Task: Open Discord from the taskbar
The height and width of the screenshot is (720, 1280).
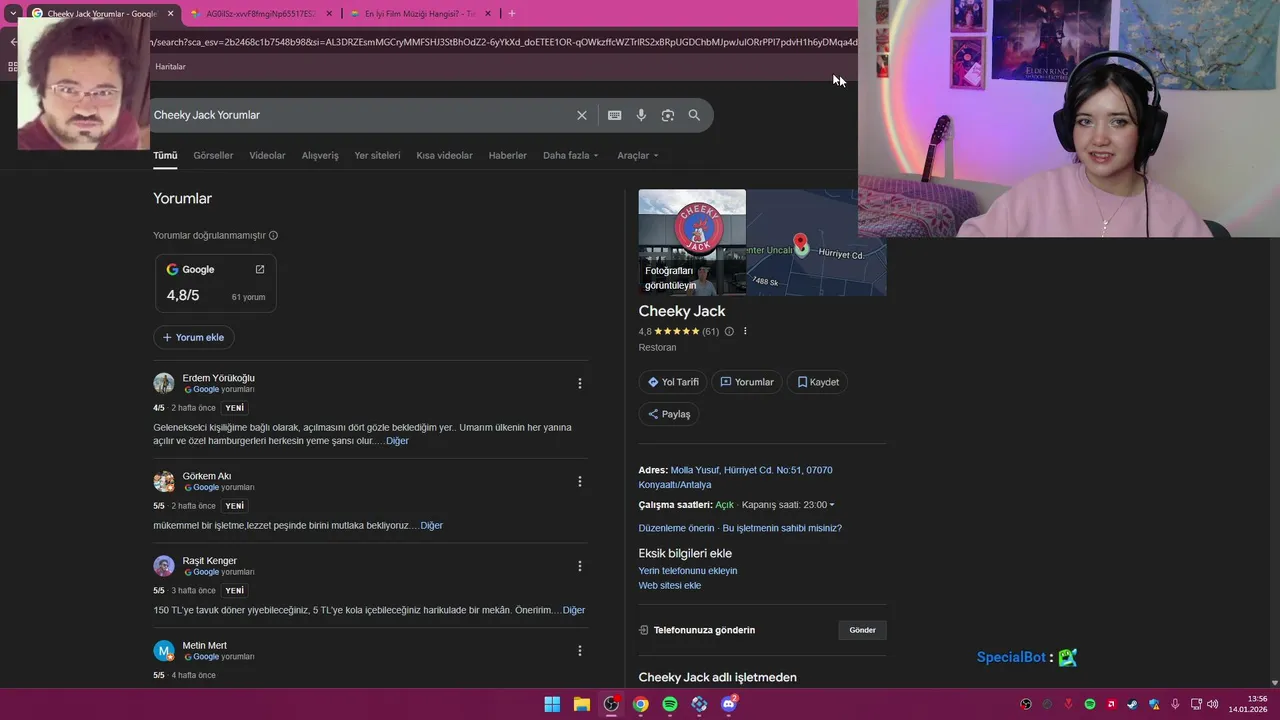Action: (729, 704)
